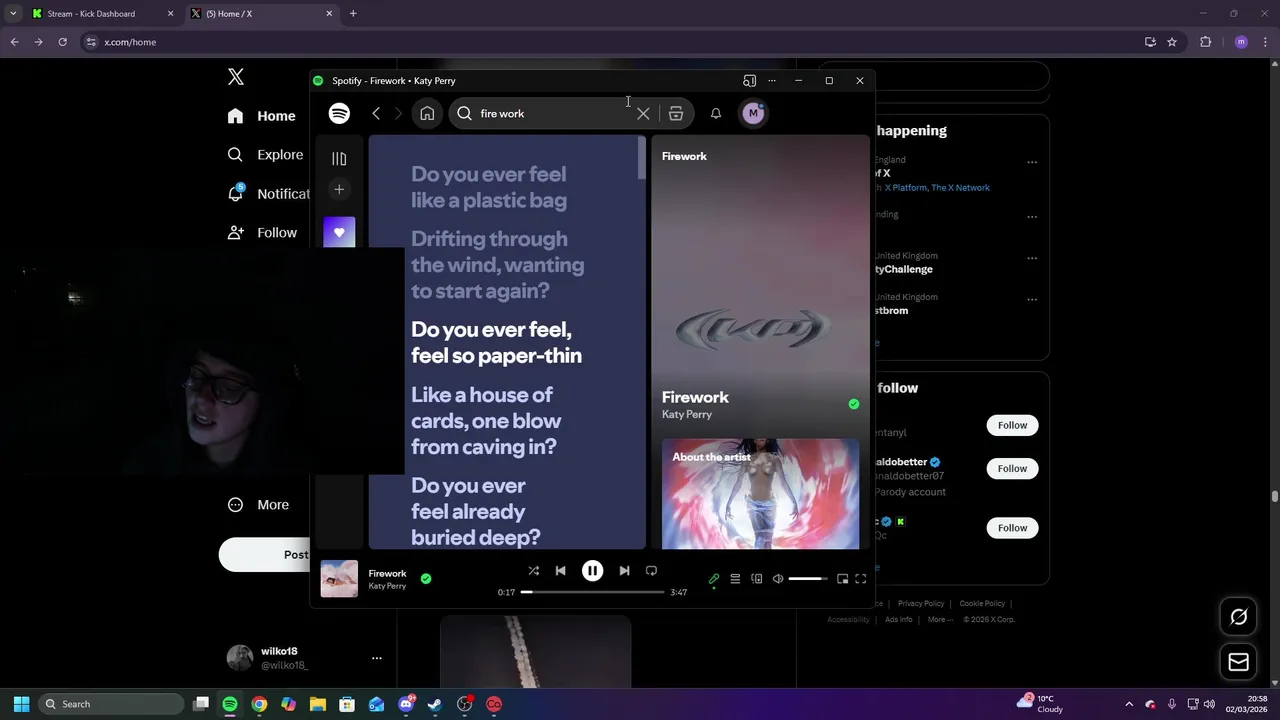Follow the Parody account suggestion
The height and width of the screenshot is (720, 1280).
click(1012, 468)
